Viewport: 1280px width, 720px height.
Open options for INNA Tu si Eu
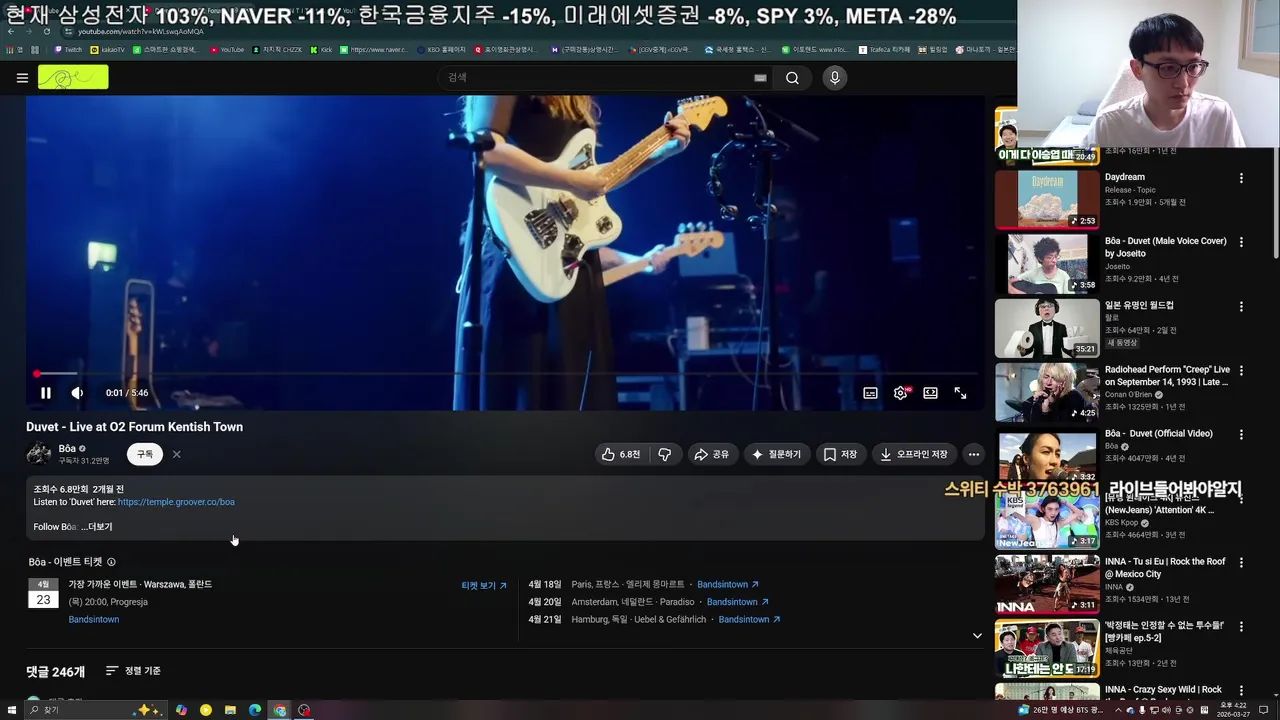1241,562
